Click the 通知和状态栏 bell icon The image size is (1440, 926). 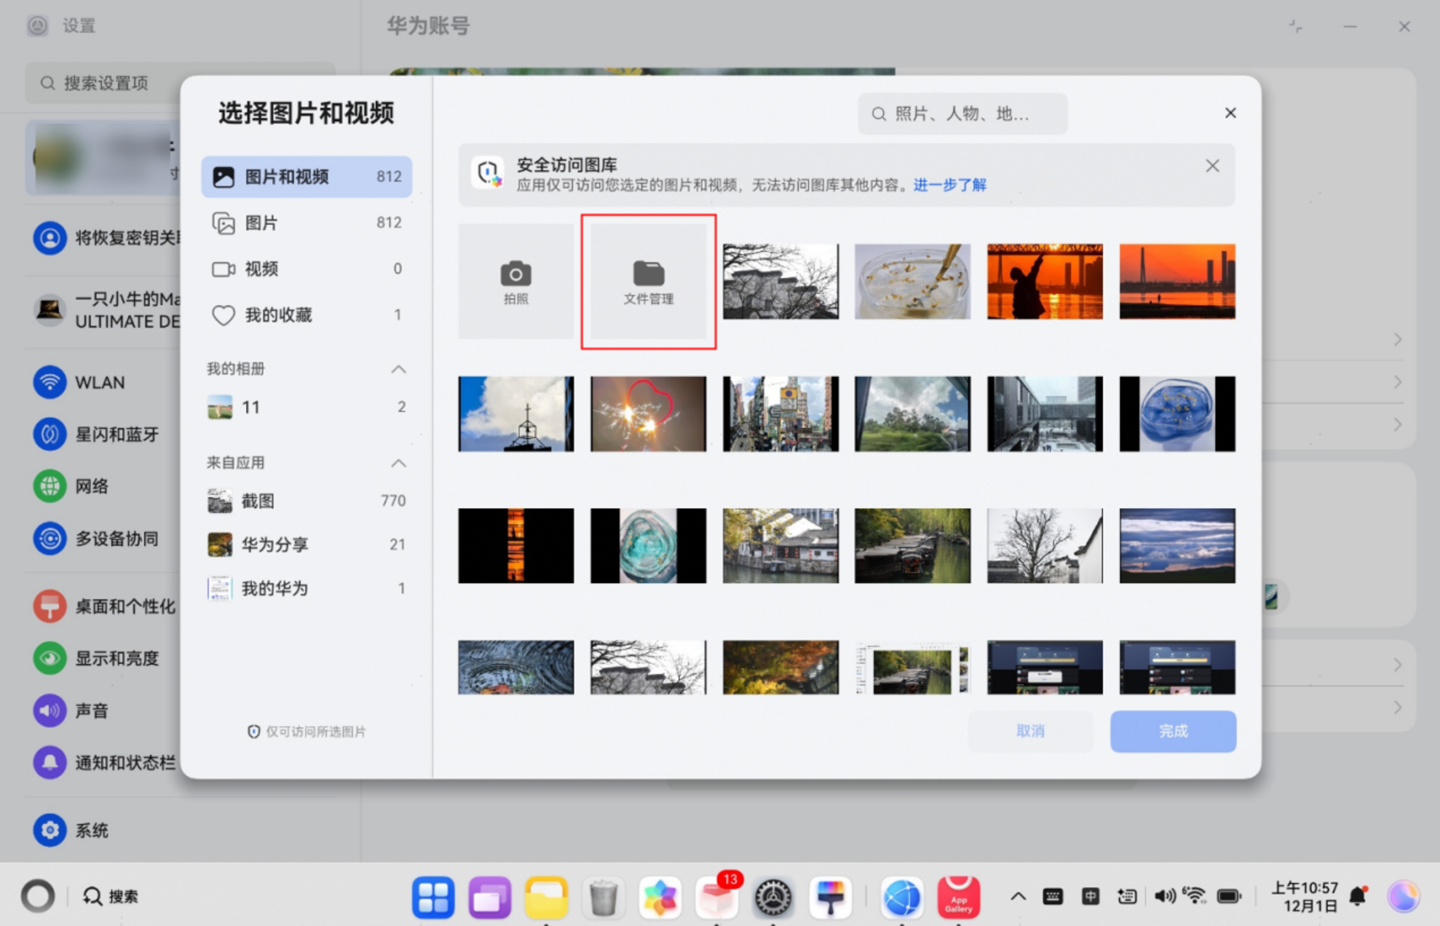tap(50, 762)
